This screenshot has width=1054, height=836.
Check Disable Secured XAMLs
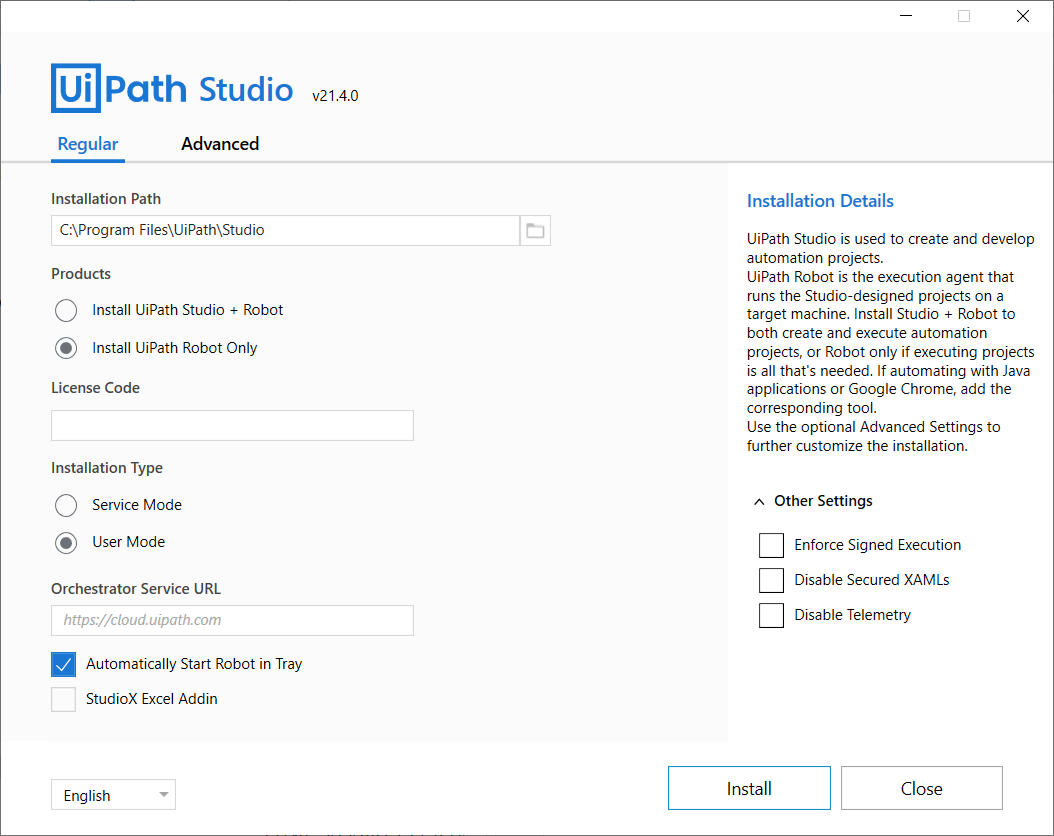771,580
